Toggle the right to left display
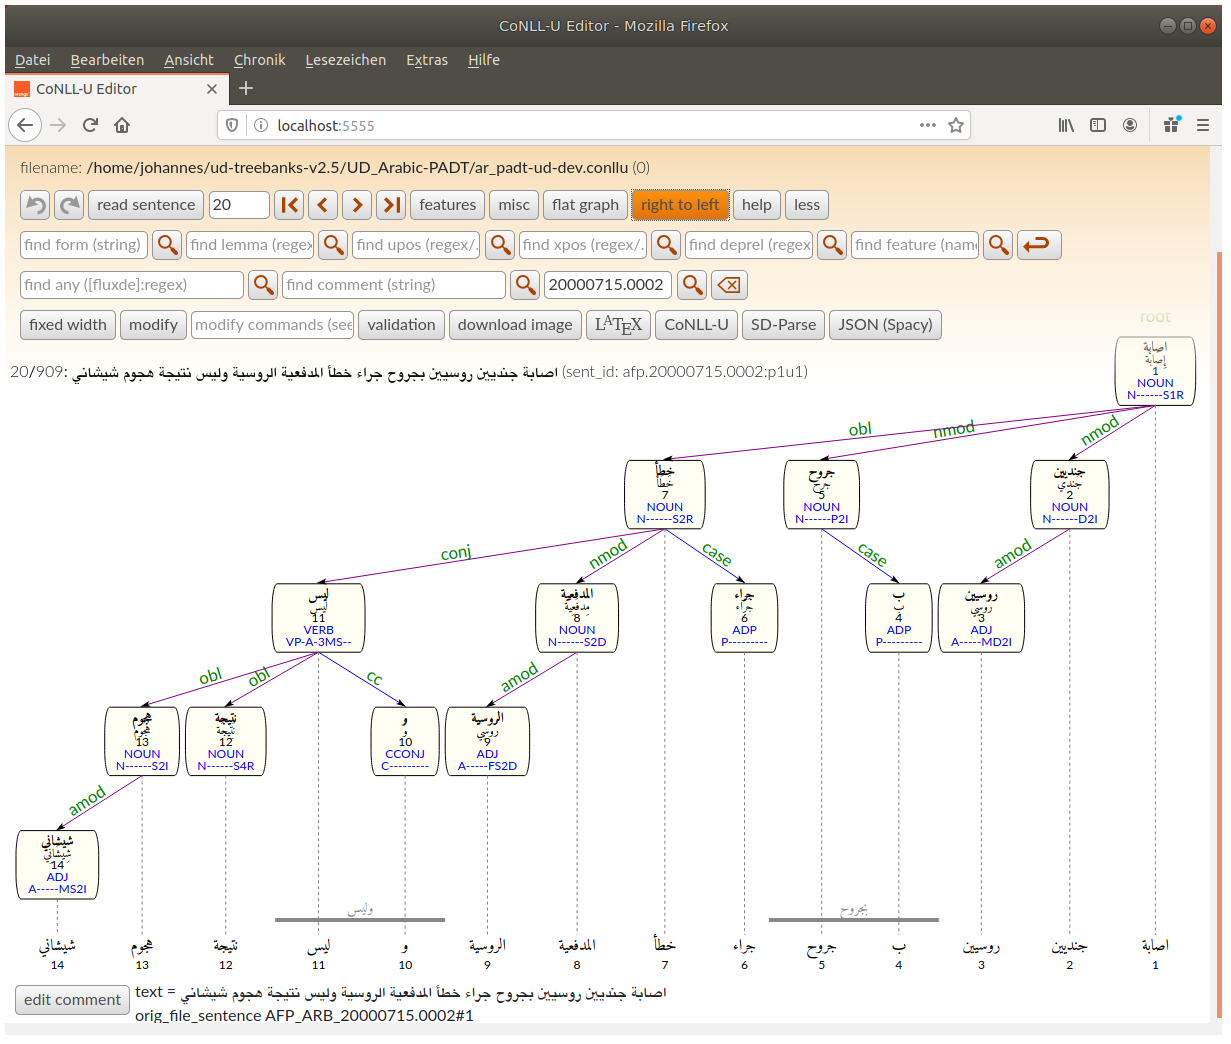The image size is (1231, 1044). pos(680,205)
